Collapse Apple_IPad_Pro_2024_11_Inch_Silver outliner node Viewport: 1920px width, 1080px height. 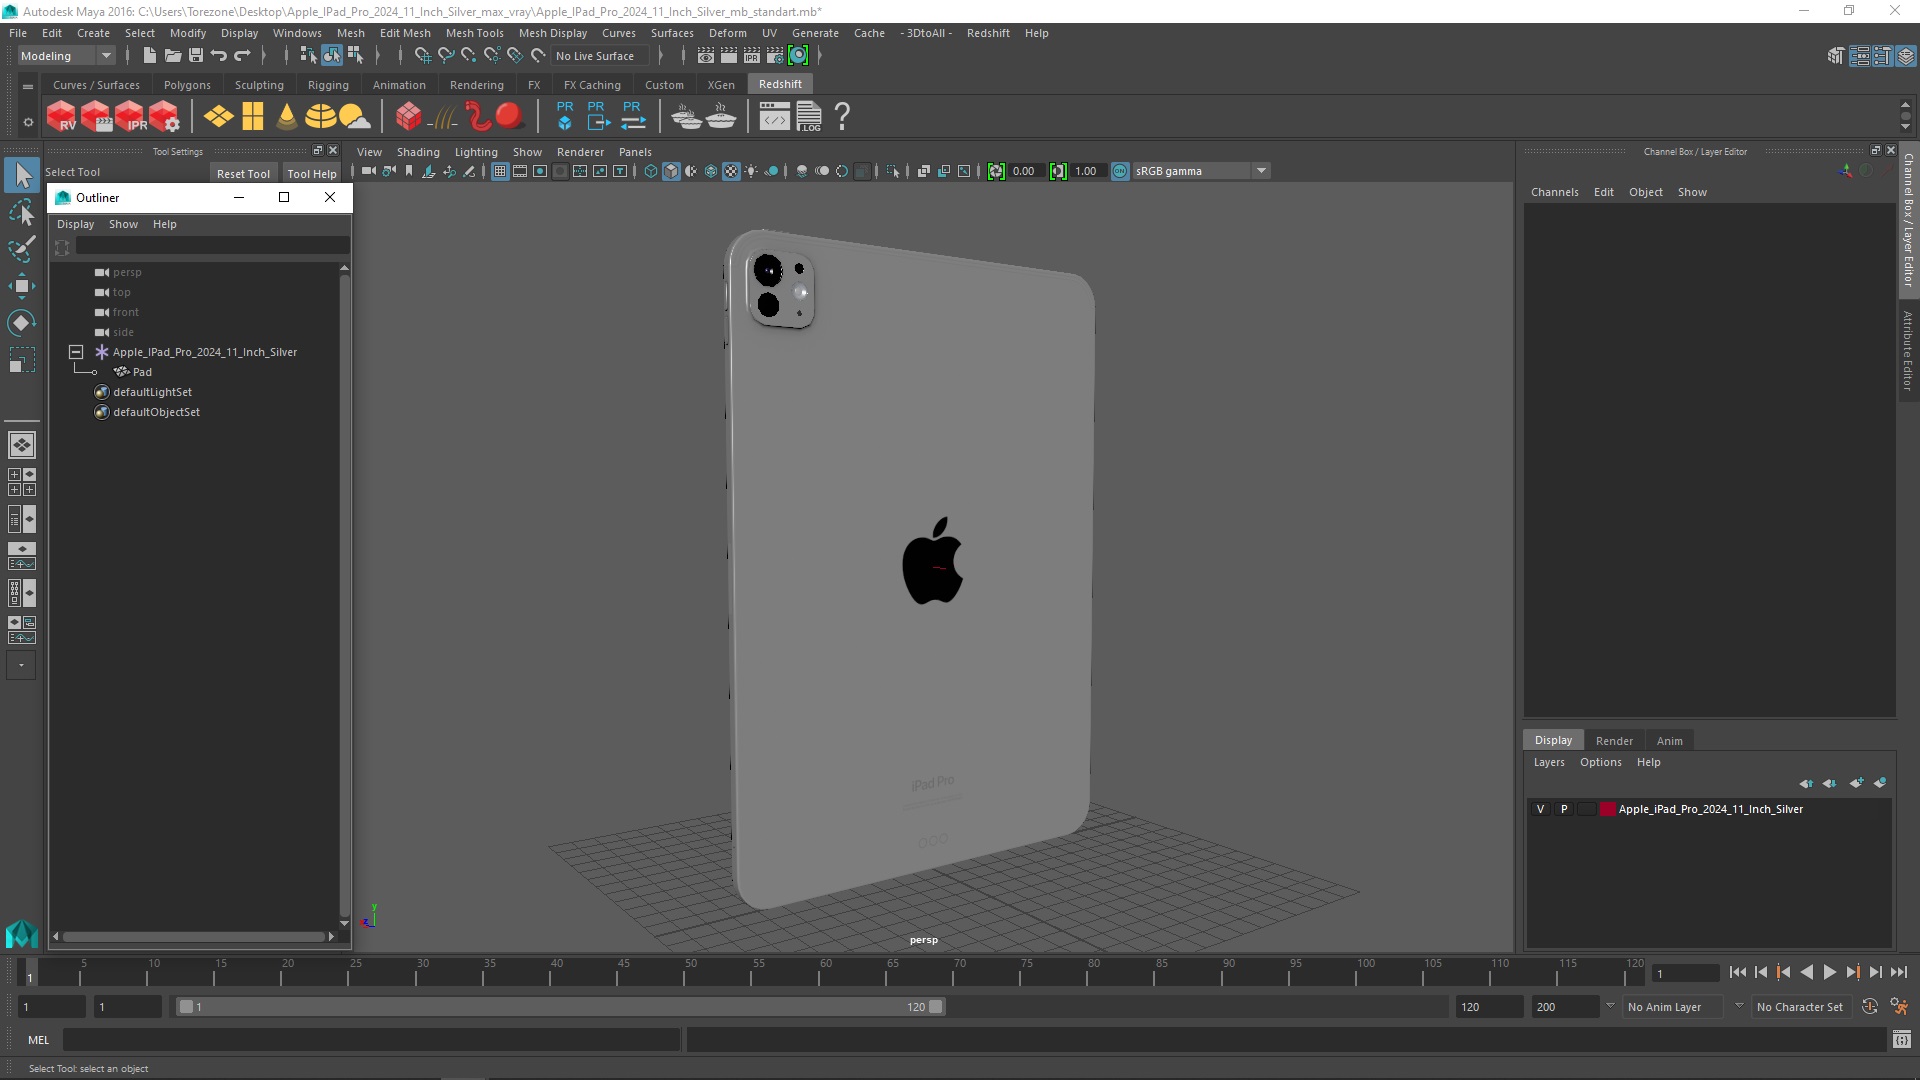(75, 352)
